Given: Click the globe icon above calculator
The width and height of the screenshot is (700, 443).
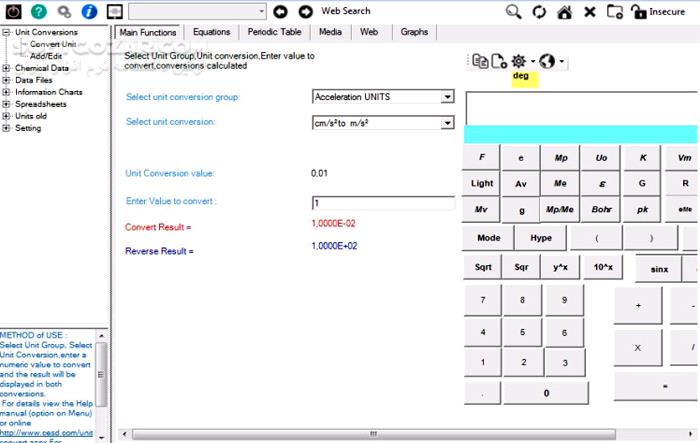Looking at the screenshot, I should [x=547, y=61].
